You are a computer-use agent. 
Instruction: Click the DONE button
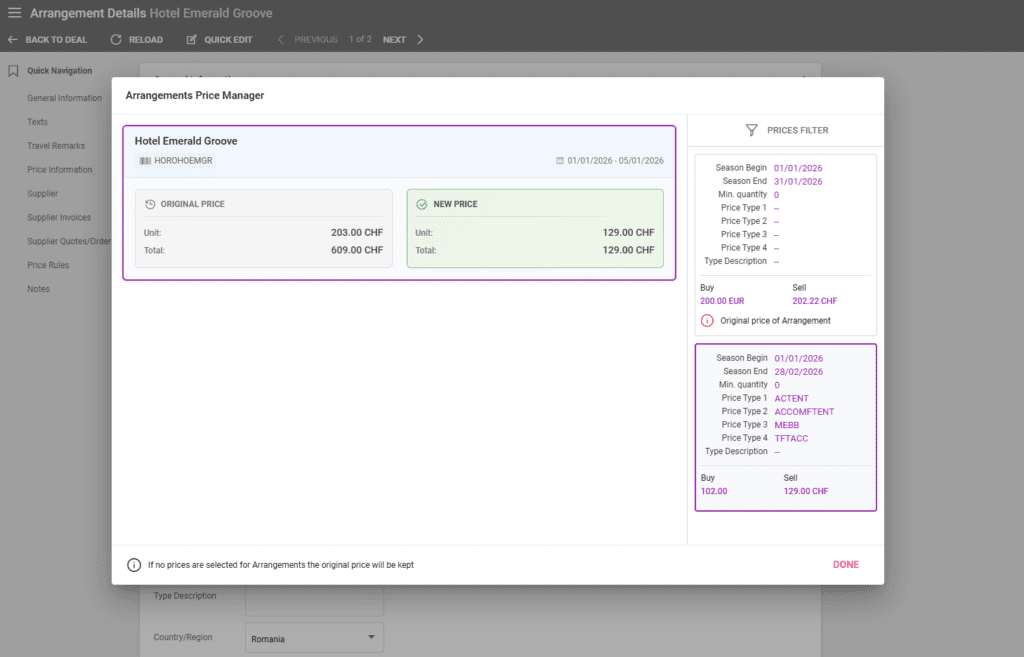click(x=845, y=564)
